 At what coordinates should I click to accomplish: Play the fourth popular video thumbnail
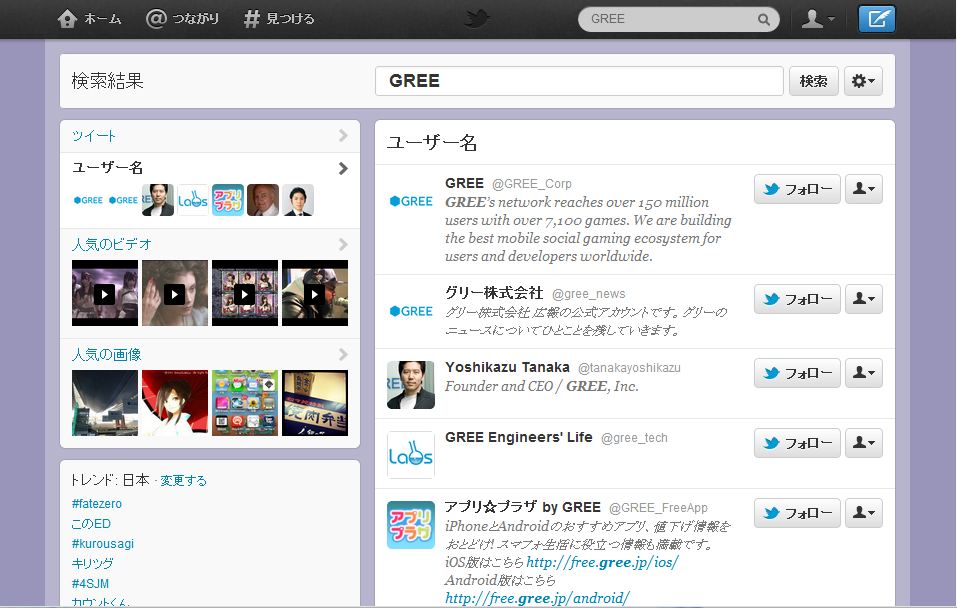[315, 294]
